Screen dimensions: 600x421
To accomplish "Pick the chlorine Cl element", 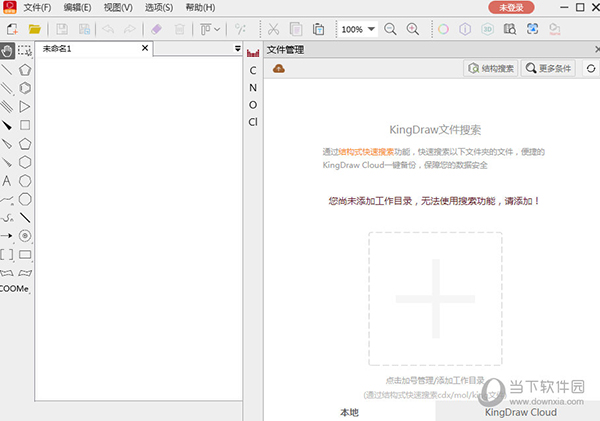I will tap(253, 122).
